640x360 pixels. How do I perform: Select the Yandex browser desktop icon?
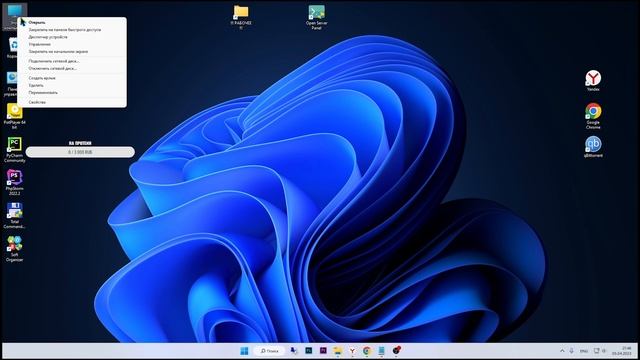point(593,80)
